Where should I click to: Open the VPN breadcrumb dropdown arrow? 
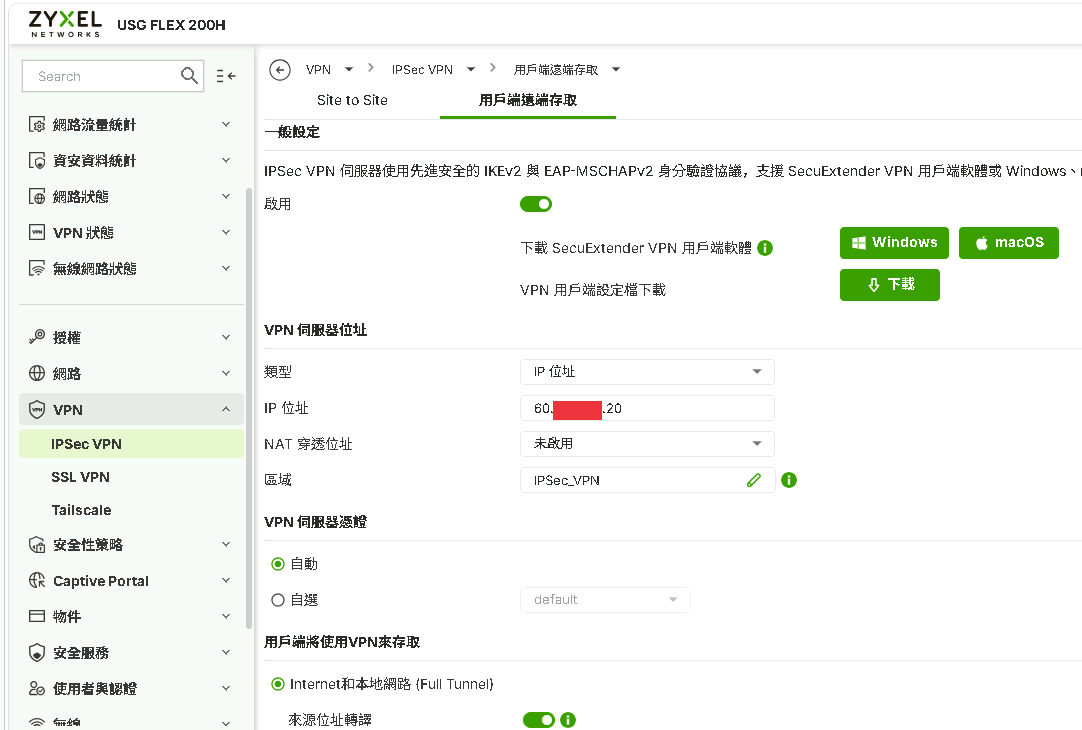click(349, 69)
